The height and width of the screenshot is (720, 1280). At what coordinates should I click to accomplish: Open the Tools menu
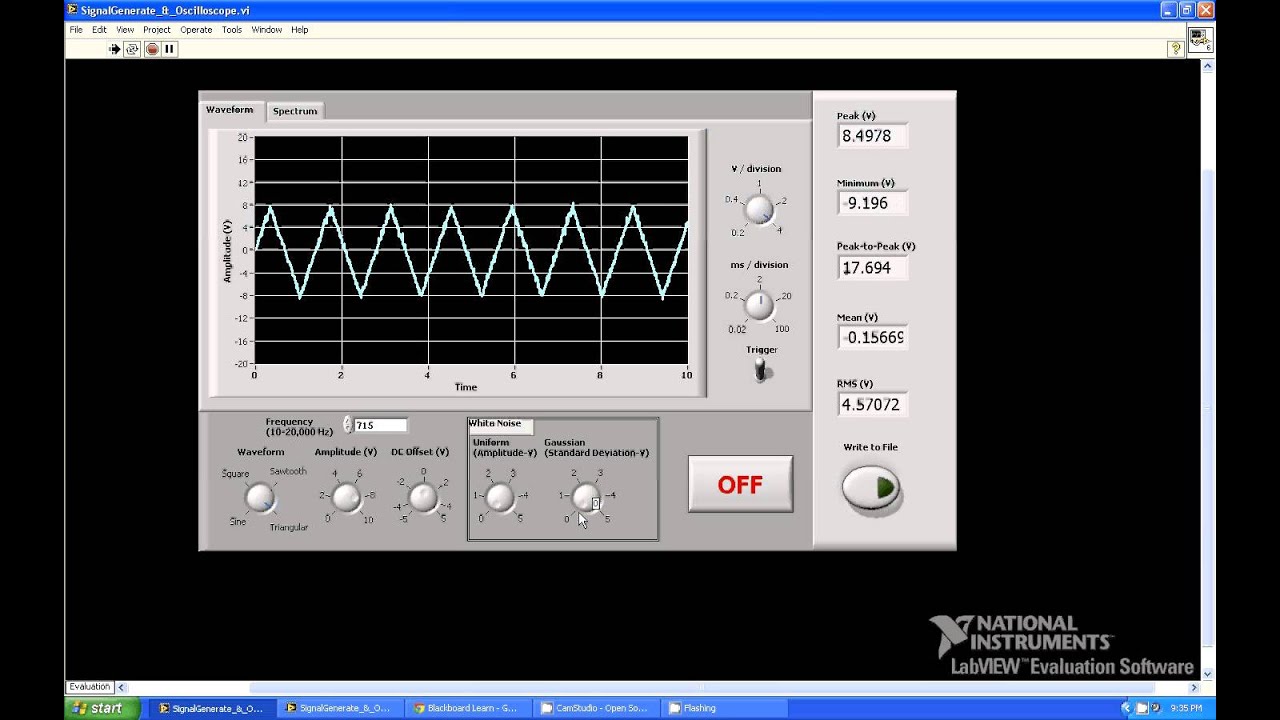click(x=232, y=30)
